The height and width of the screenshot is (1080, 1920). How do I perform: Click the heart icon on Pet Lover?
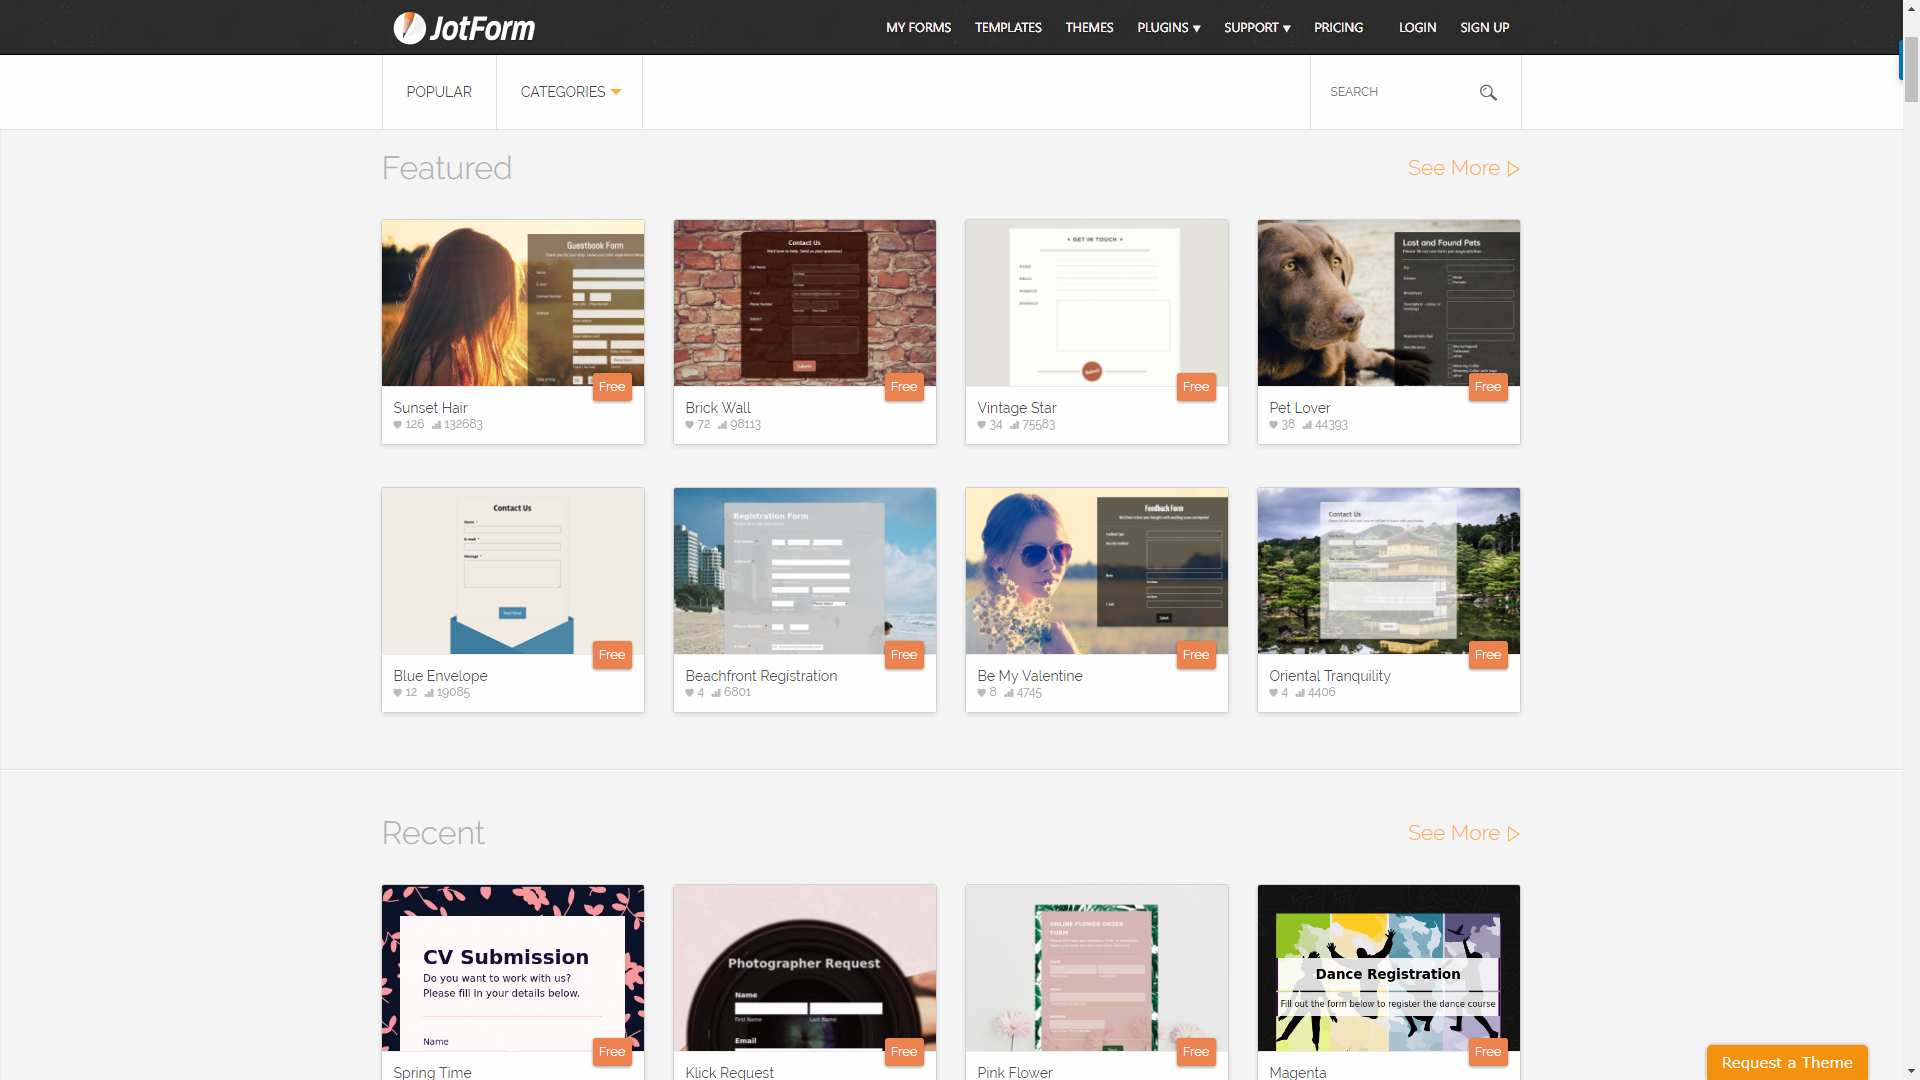(1274, 425)
